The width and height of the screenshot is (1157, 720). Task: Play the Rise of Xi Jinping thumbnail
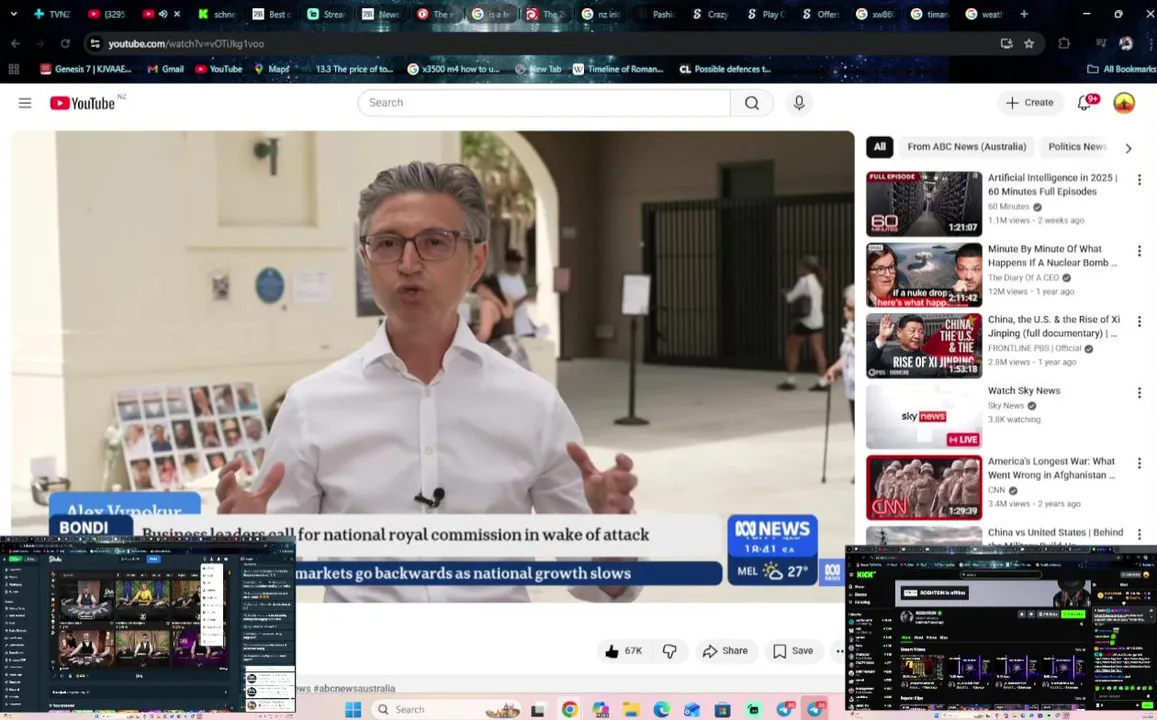(x=924, y=346)
